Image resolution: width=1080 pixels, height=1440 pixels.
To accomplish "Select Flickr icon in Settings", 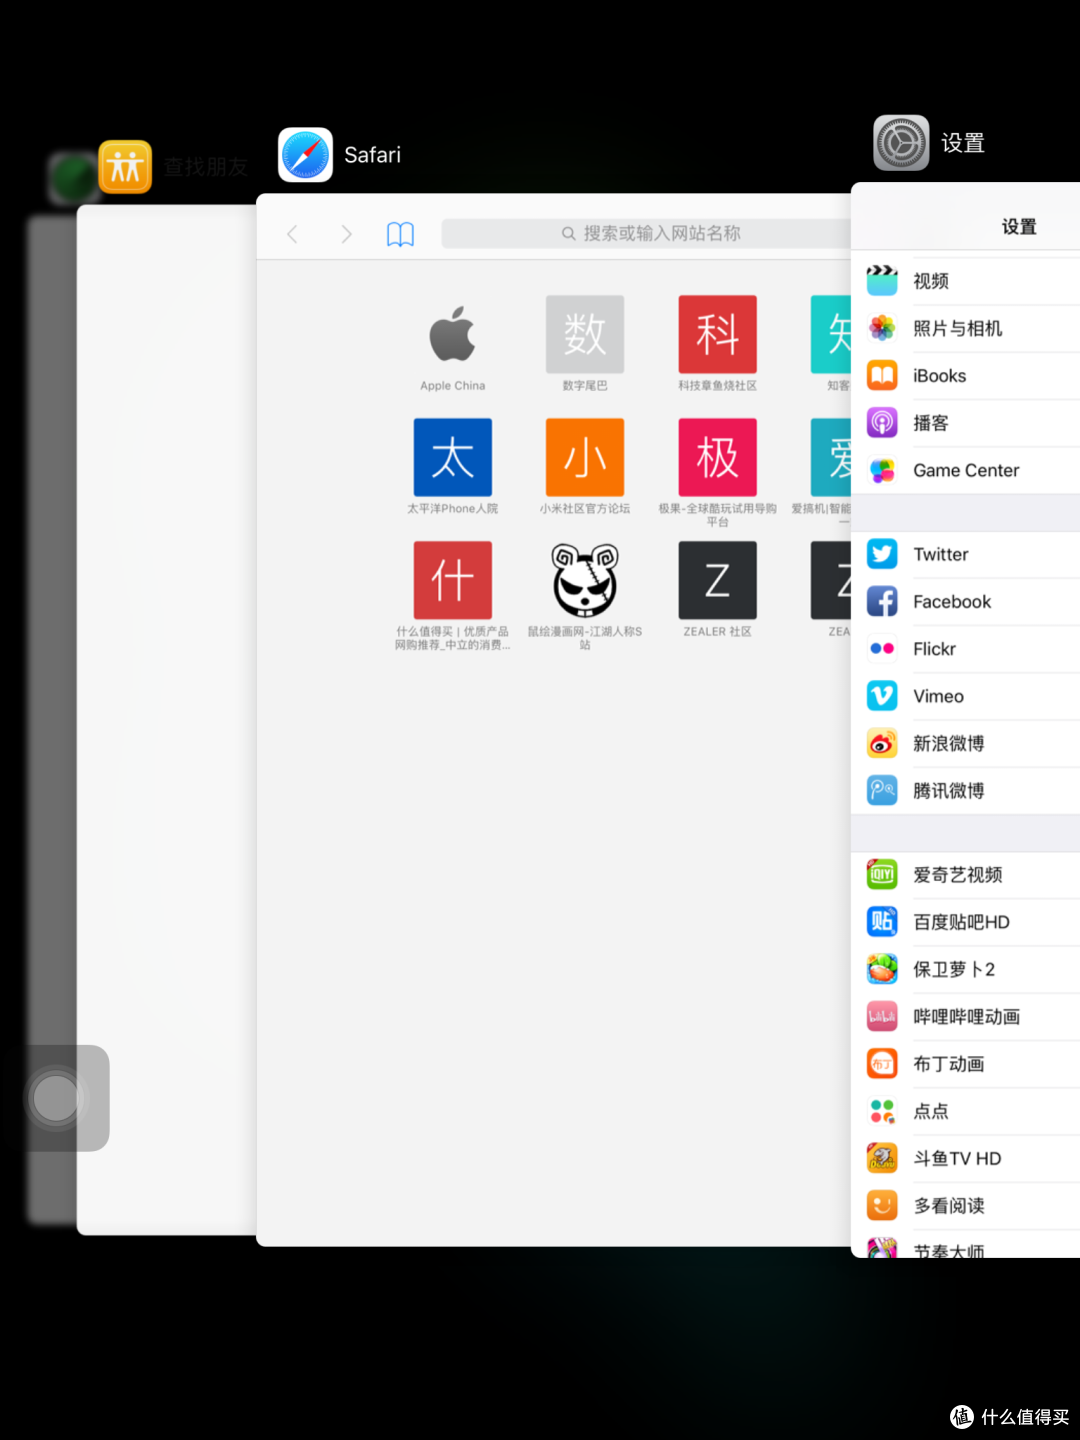I will (x=882, y=648).
